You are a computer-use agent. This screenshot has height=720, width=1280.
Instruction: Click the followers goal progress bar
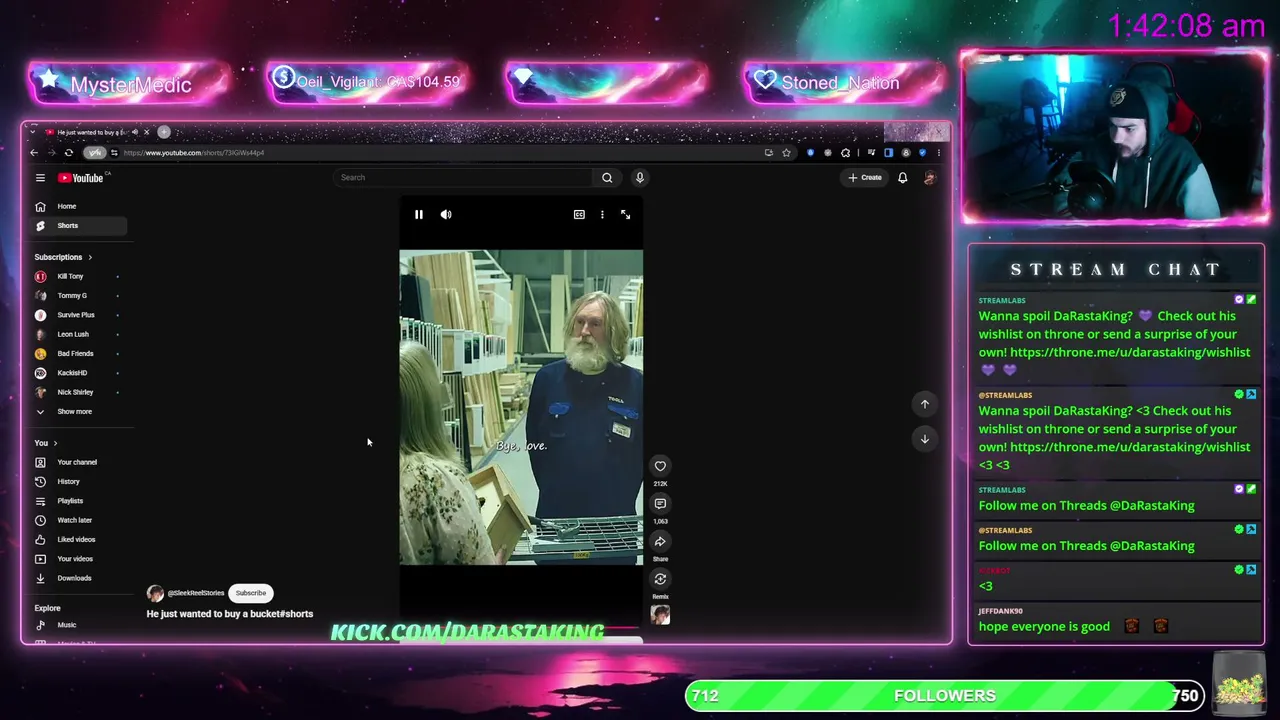(945, 696)
